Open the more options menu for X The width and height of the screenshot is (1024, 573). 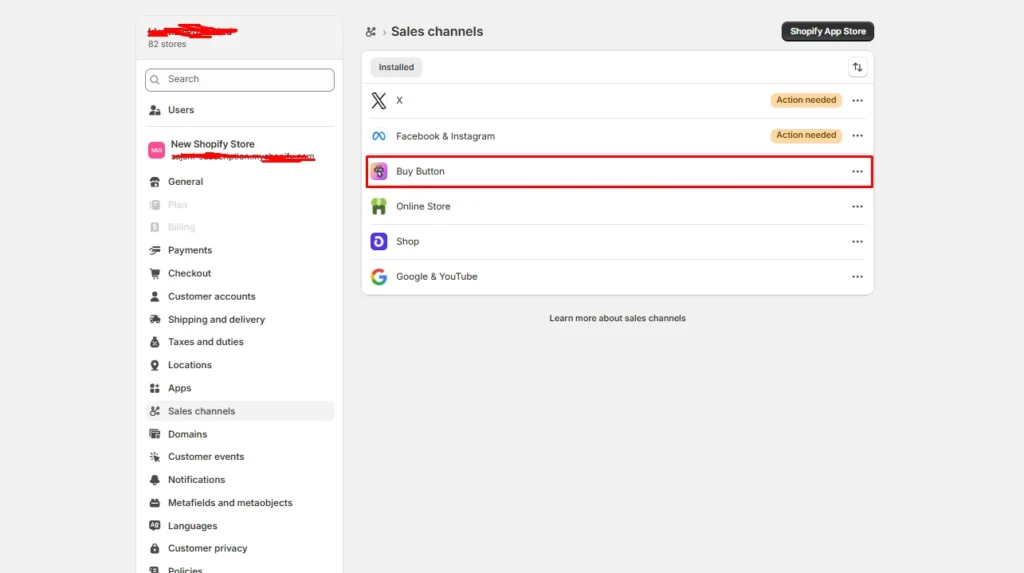point(857,101)
